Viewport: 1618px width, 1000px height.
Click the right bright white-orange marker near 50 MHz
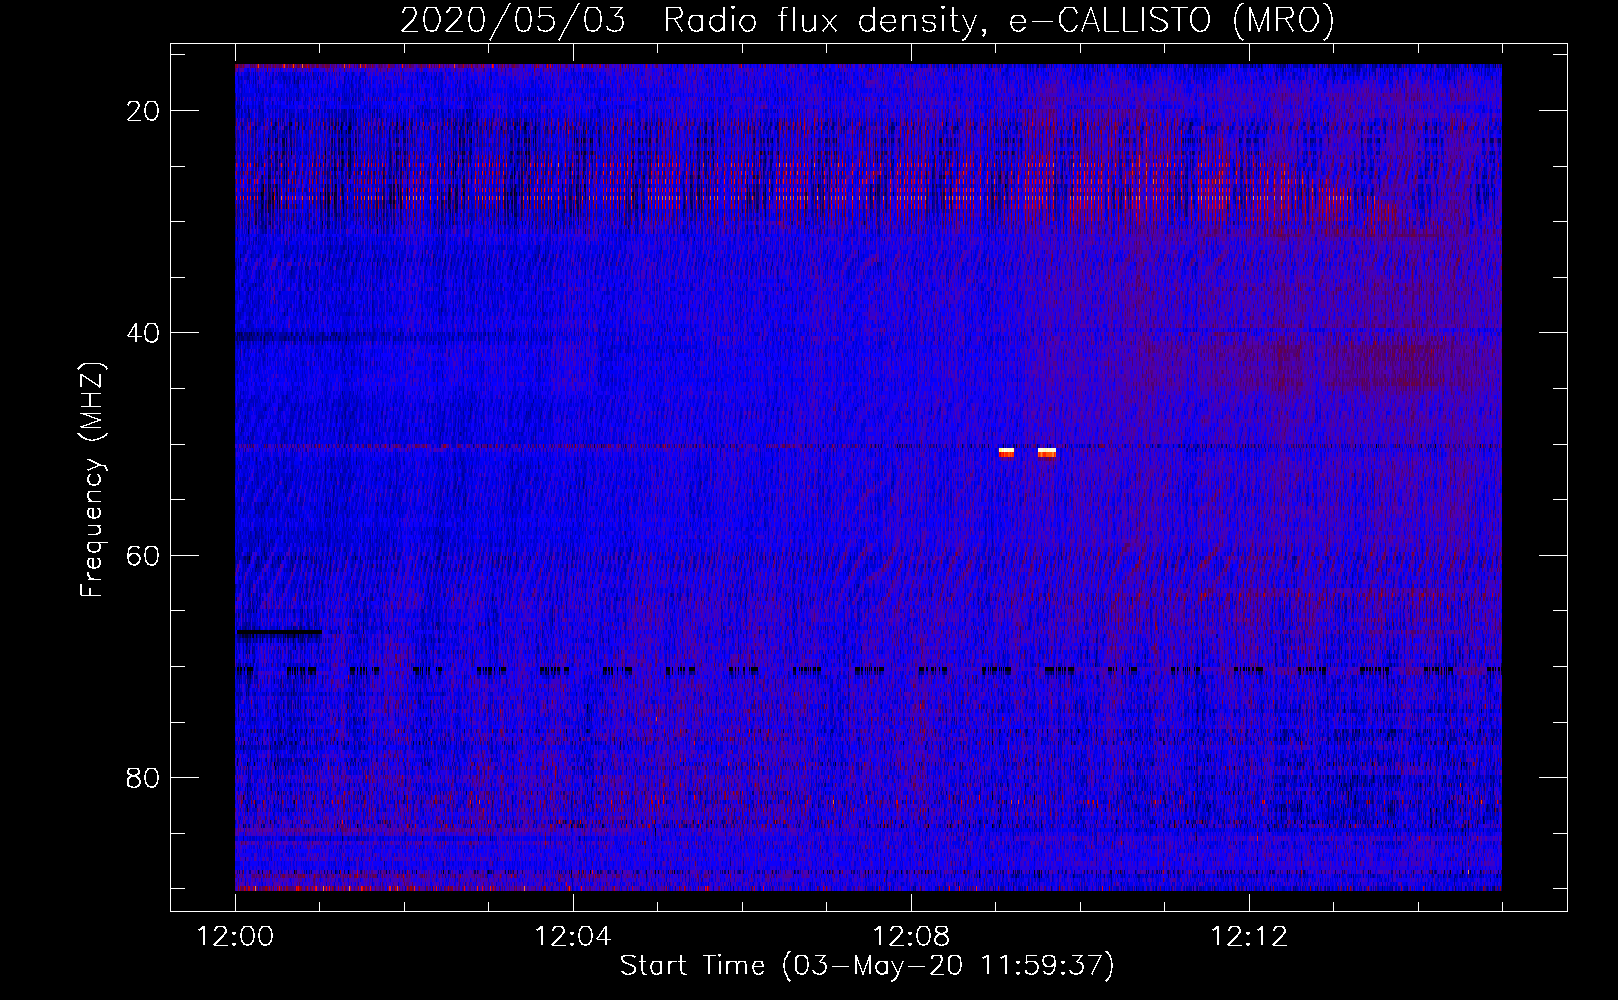point(1047,452)
